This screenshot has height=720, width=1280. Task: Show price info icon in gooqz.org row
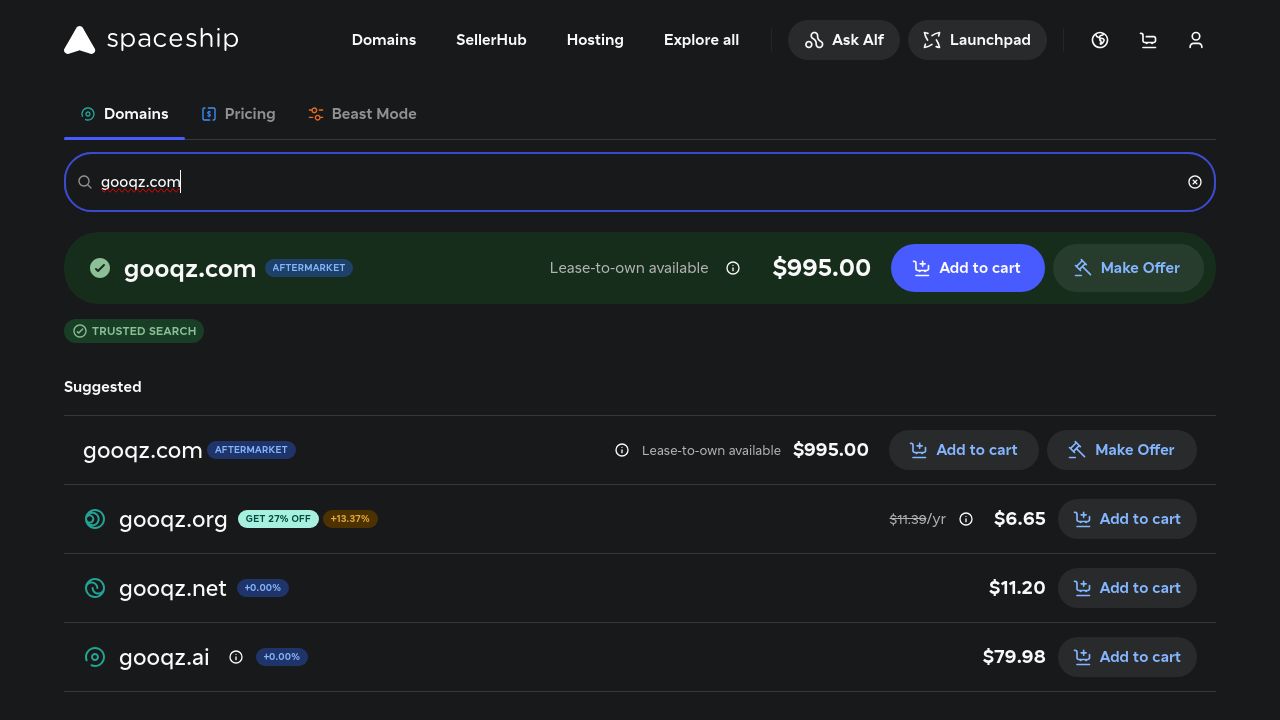(x=966, y=519)
